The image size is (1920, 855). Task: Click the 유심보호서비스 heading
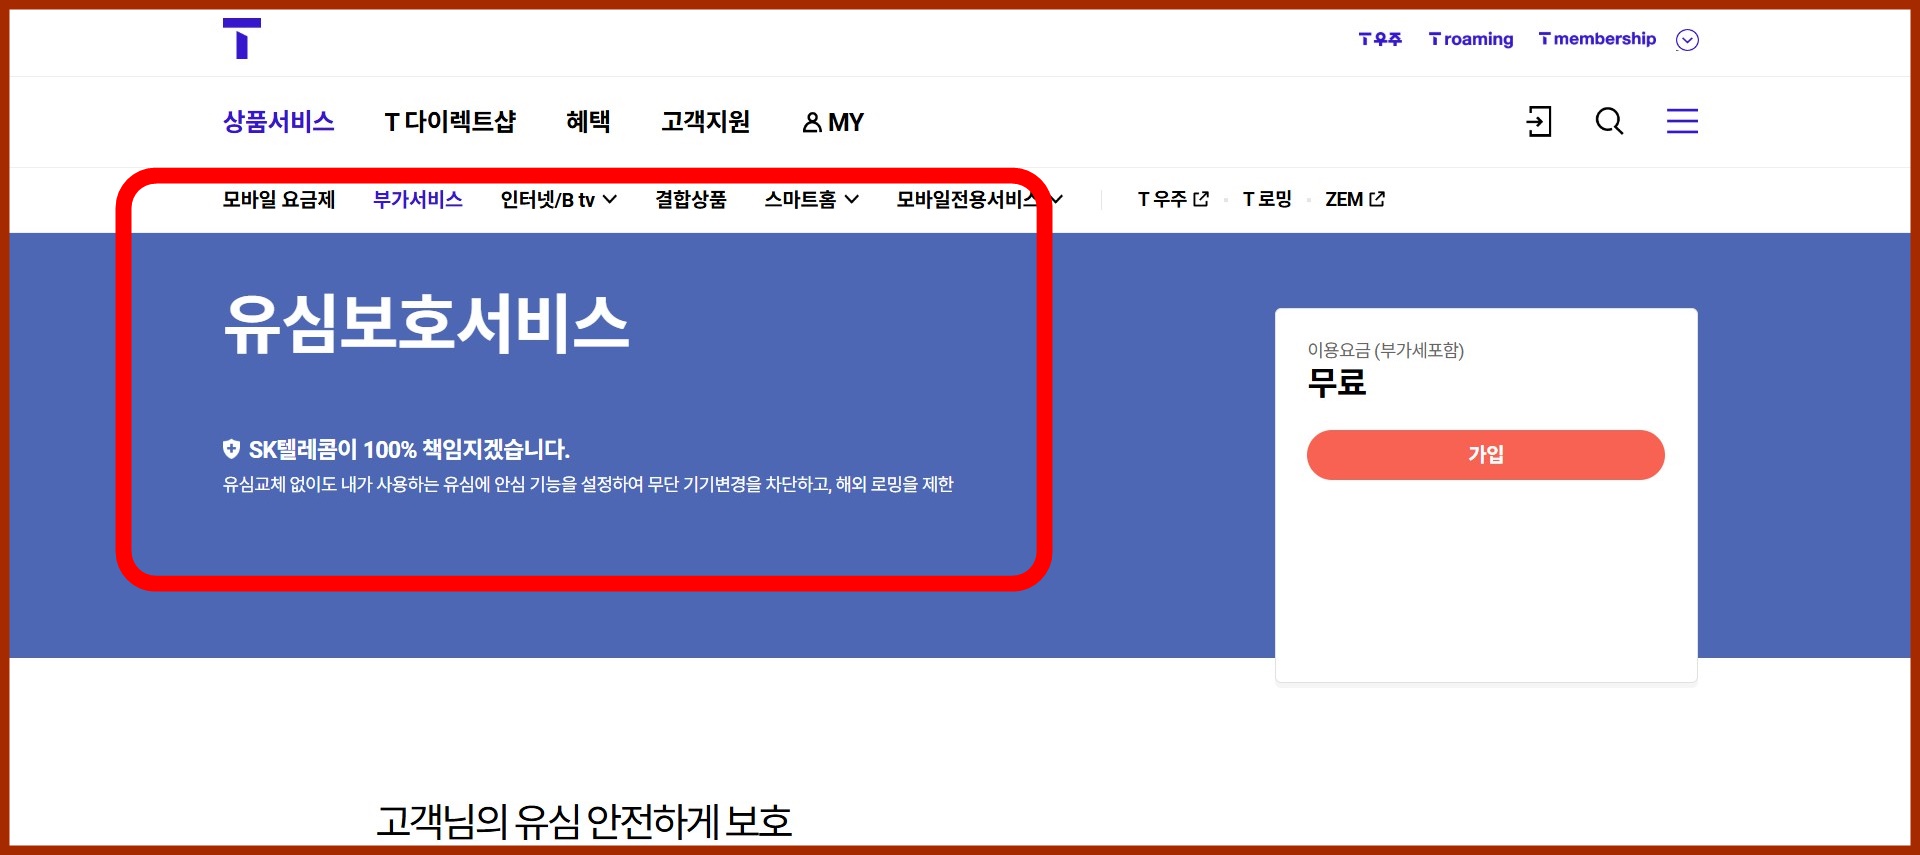[x=426, y=323]
